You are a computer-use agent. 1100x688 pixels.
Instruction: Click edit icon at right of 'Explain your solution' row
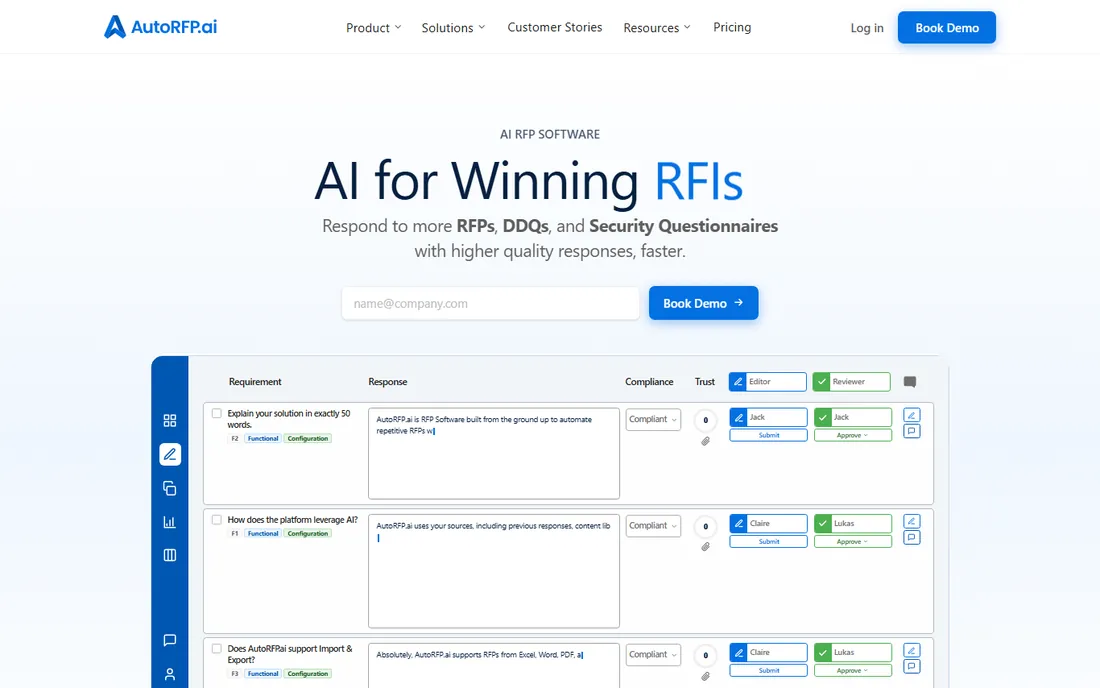pyautogui.click(x=911, y=415)
